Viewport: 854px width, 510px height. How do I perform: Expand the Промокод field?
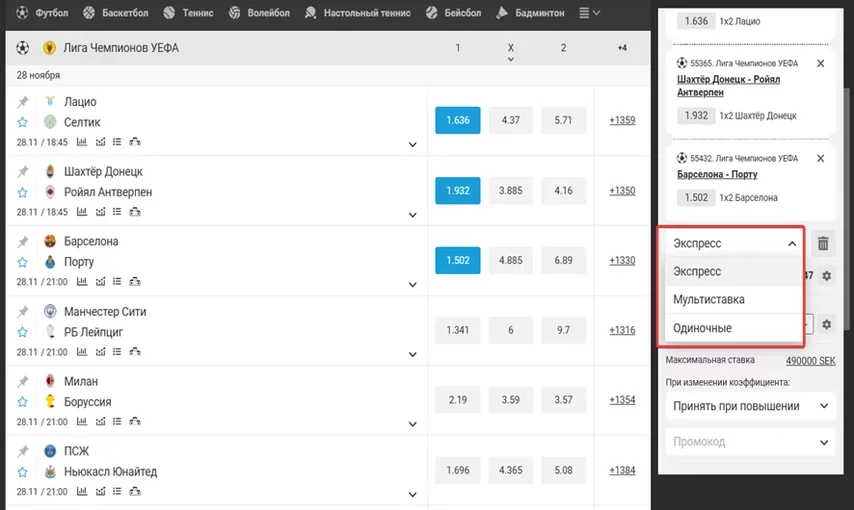coord(751,442)
